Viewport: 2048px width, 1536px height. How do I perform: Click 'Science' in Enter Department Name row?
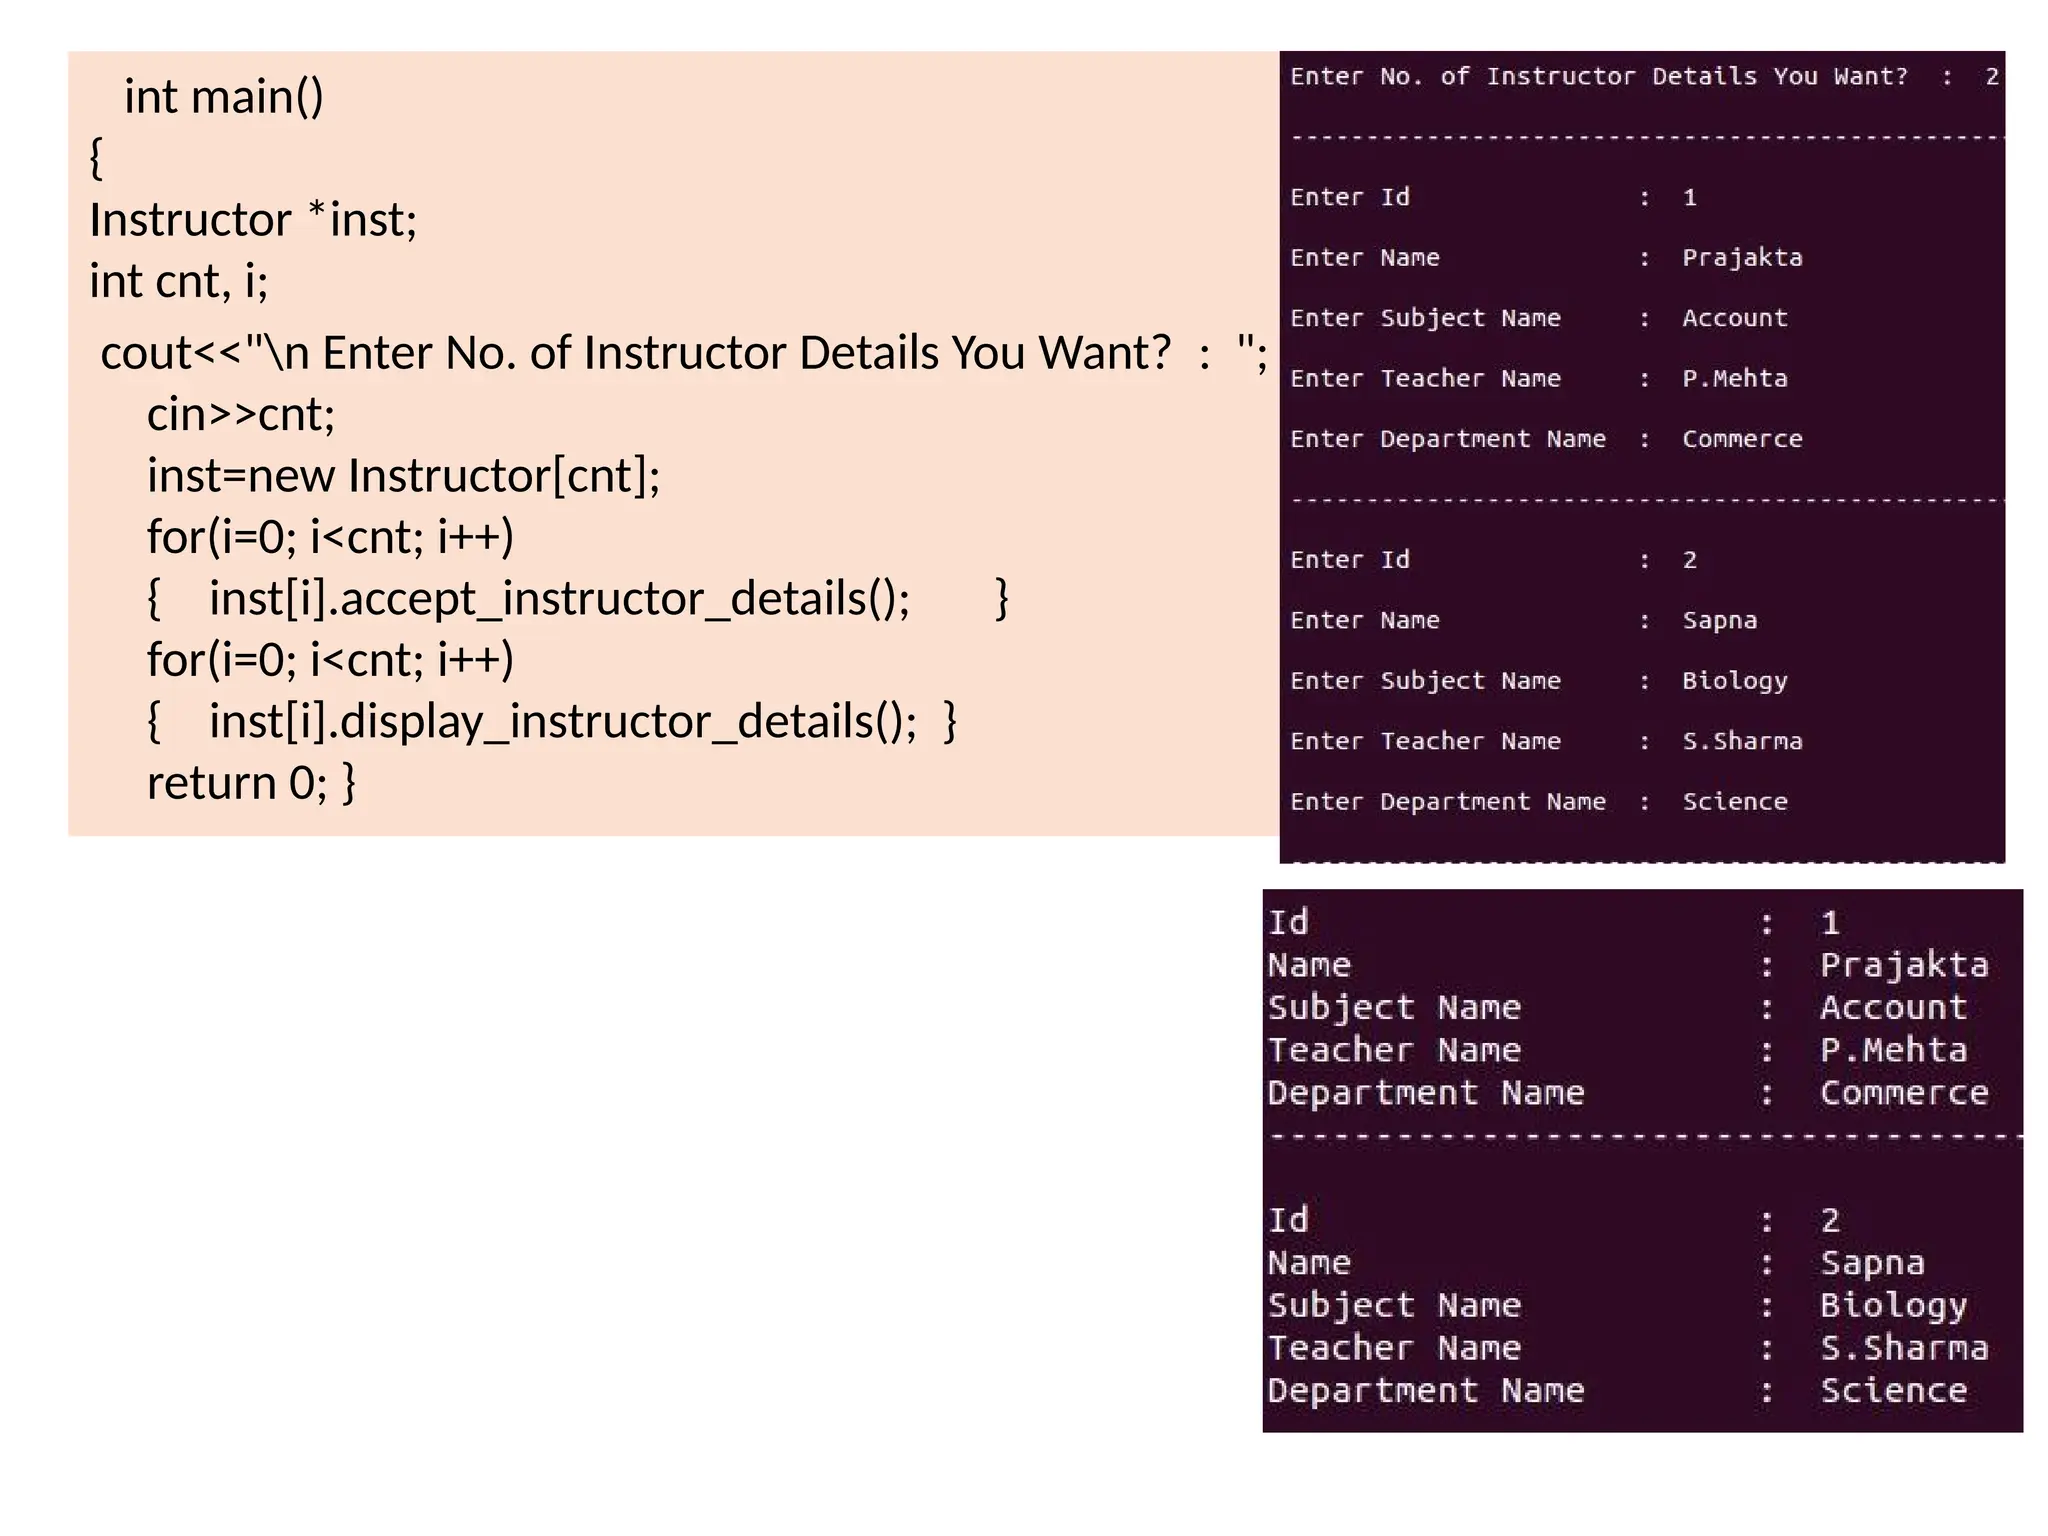pyautogui.click(x=1735, y=802)
